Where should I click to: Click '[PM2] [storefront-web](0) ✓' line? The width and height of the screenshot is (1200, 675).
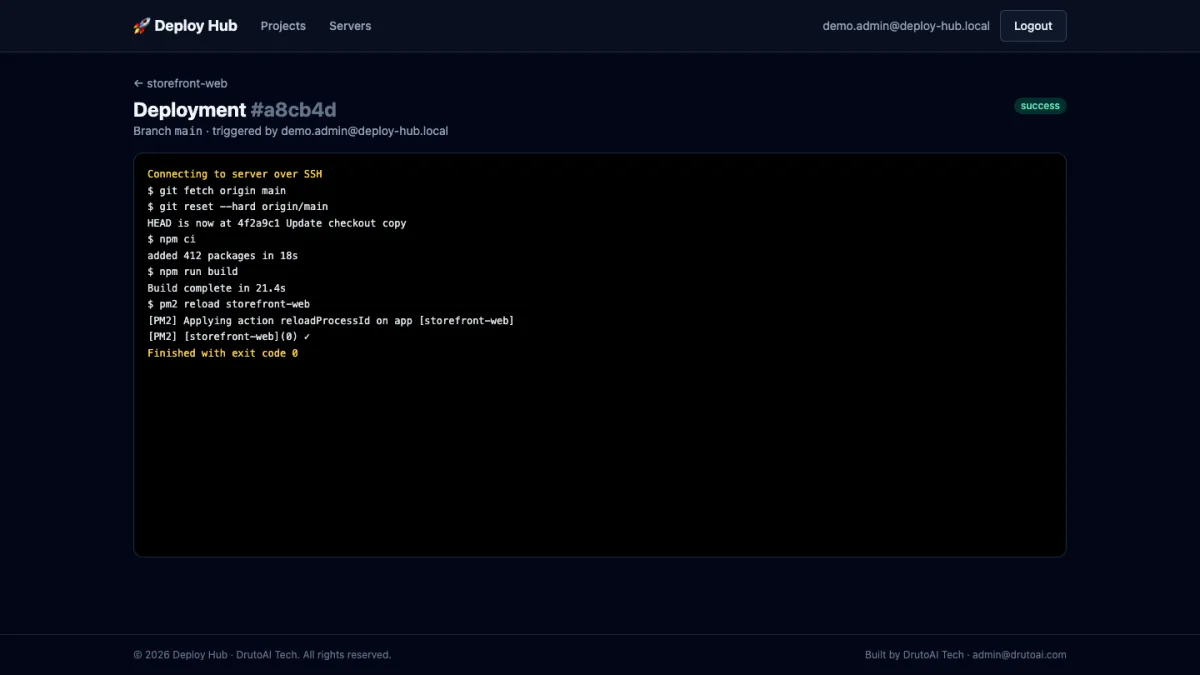[x=229, y=337]
